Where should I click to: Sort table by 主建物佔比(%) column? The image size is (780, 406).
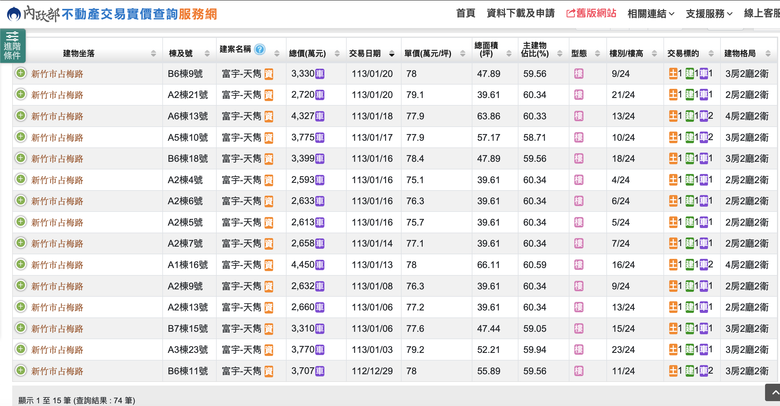[x=560, y=53]
